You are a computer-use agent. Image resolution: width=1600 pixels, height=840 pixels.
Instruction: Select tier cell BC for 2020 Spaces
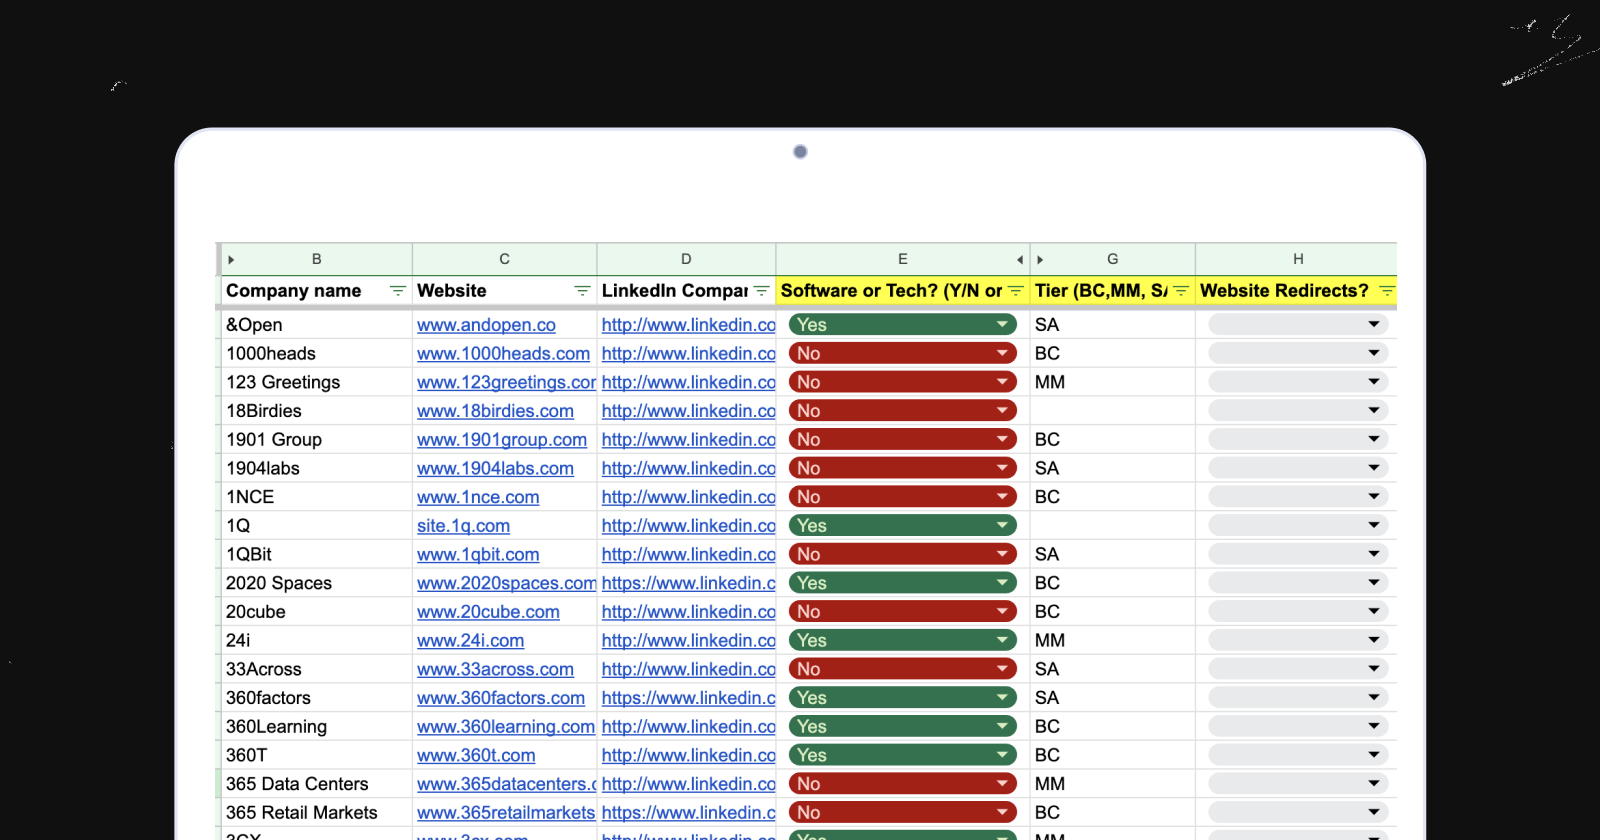point(1112,583)
